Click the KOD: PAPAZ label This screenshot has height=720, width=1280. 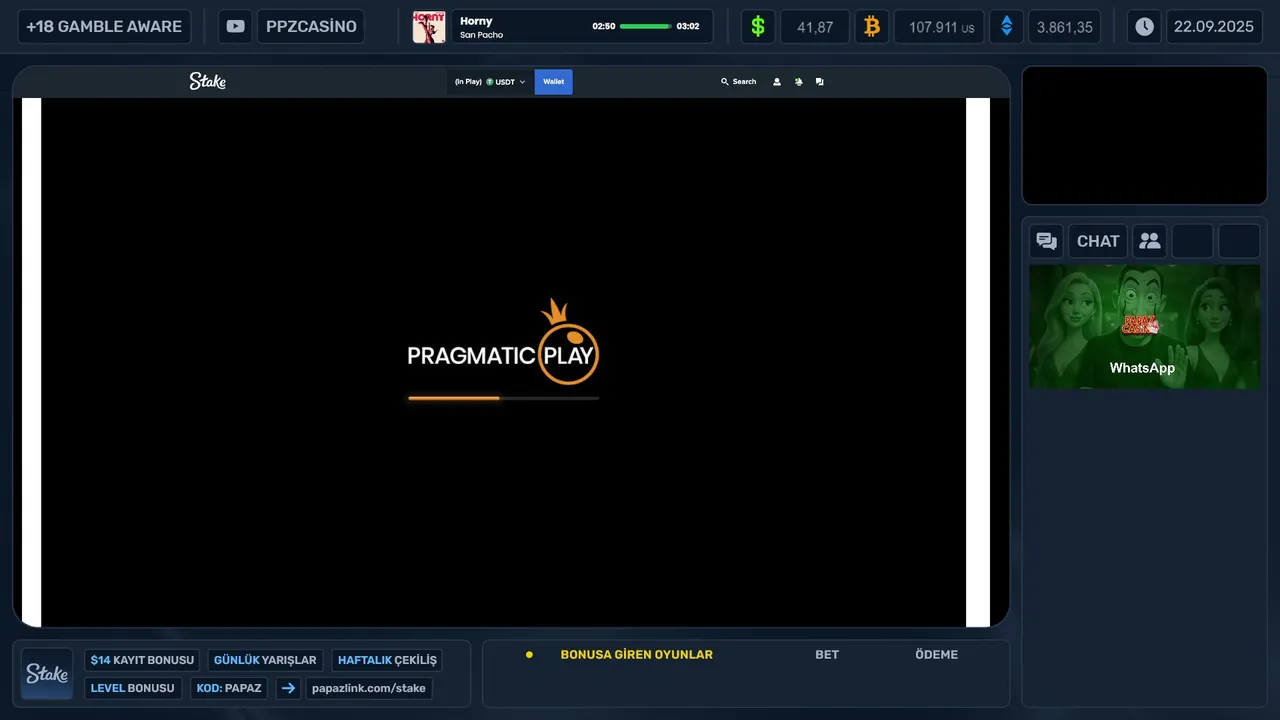coord(229,688)
